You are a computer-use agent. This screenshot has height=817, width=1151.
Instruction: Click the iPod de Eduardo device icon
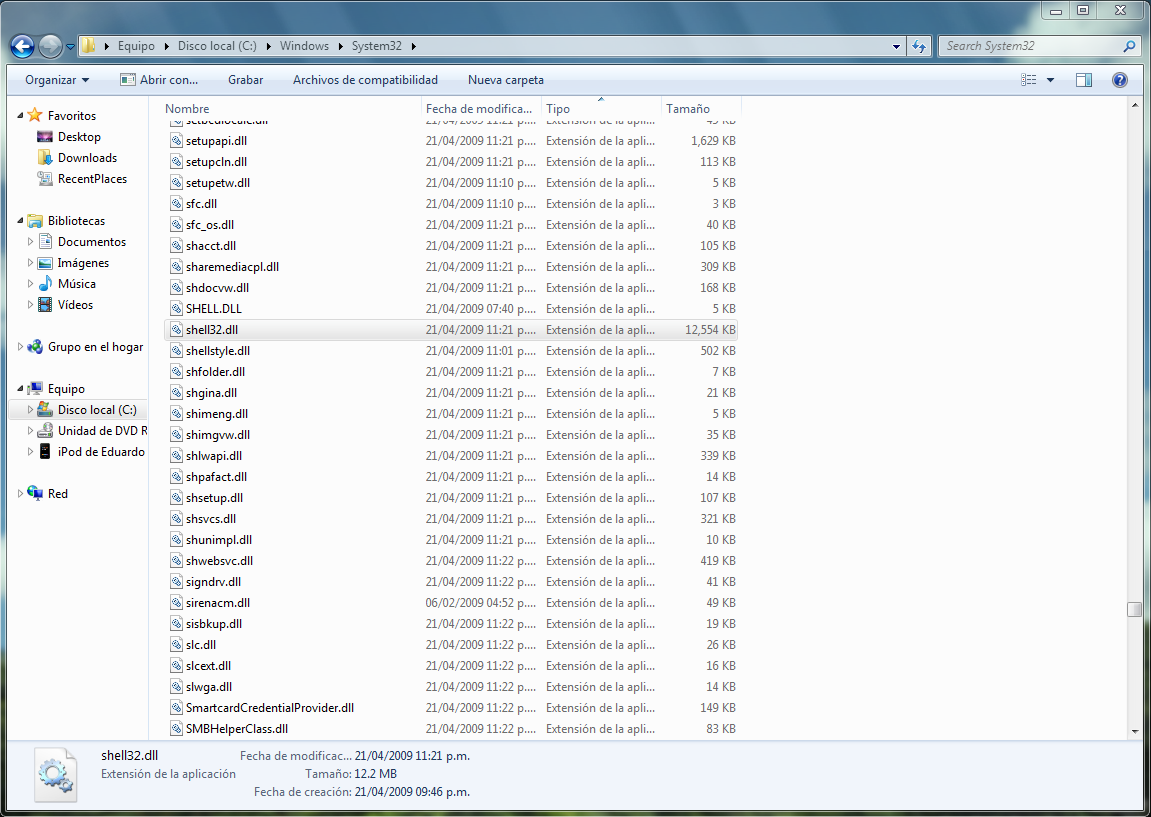pyautogui.click(x=45, y=451)
